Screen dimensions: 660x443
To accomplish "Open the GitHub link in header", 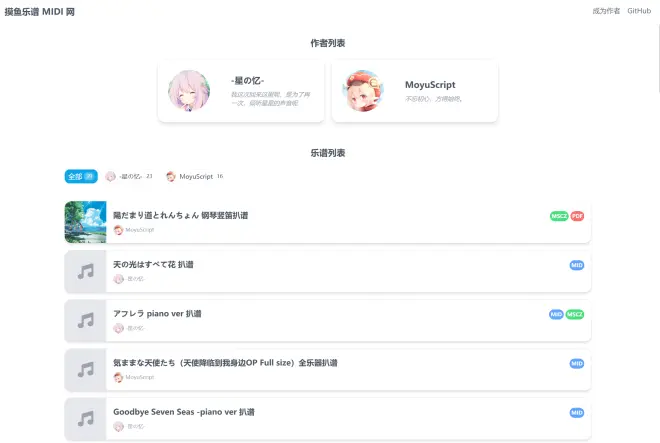I will [639, 11].
